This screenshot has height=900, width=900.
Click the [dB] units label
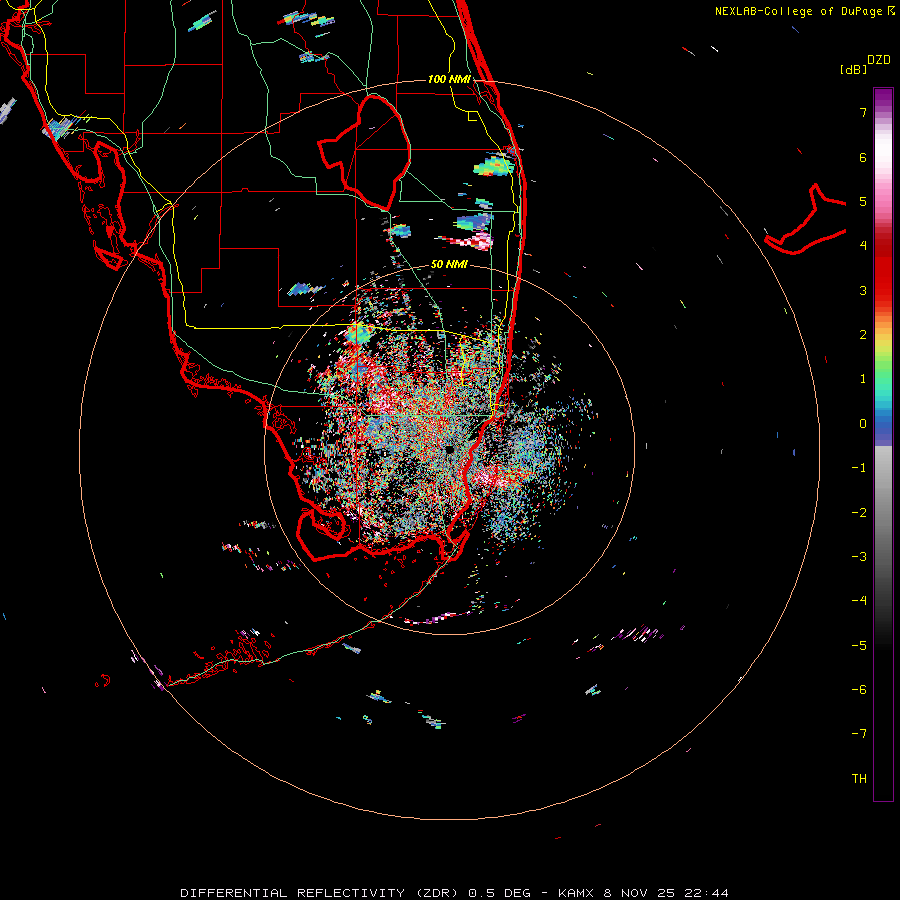tap(854, 69)
